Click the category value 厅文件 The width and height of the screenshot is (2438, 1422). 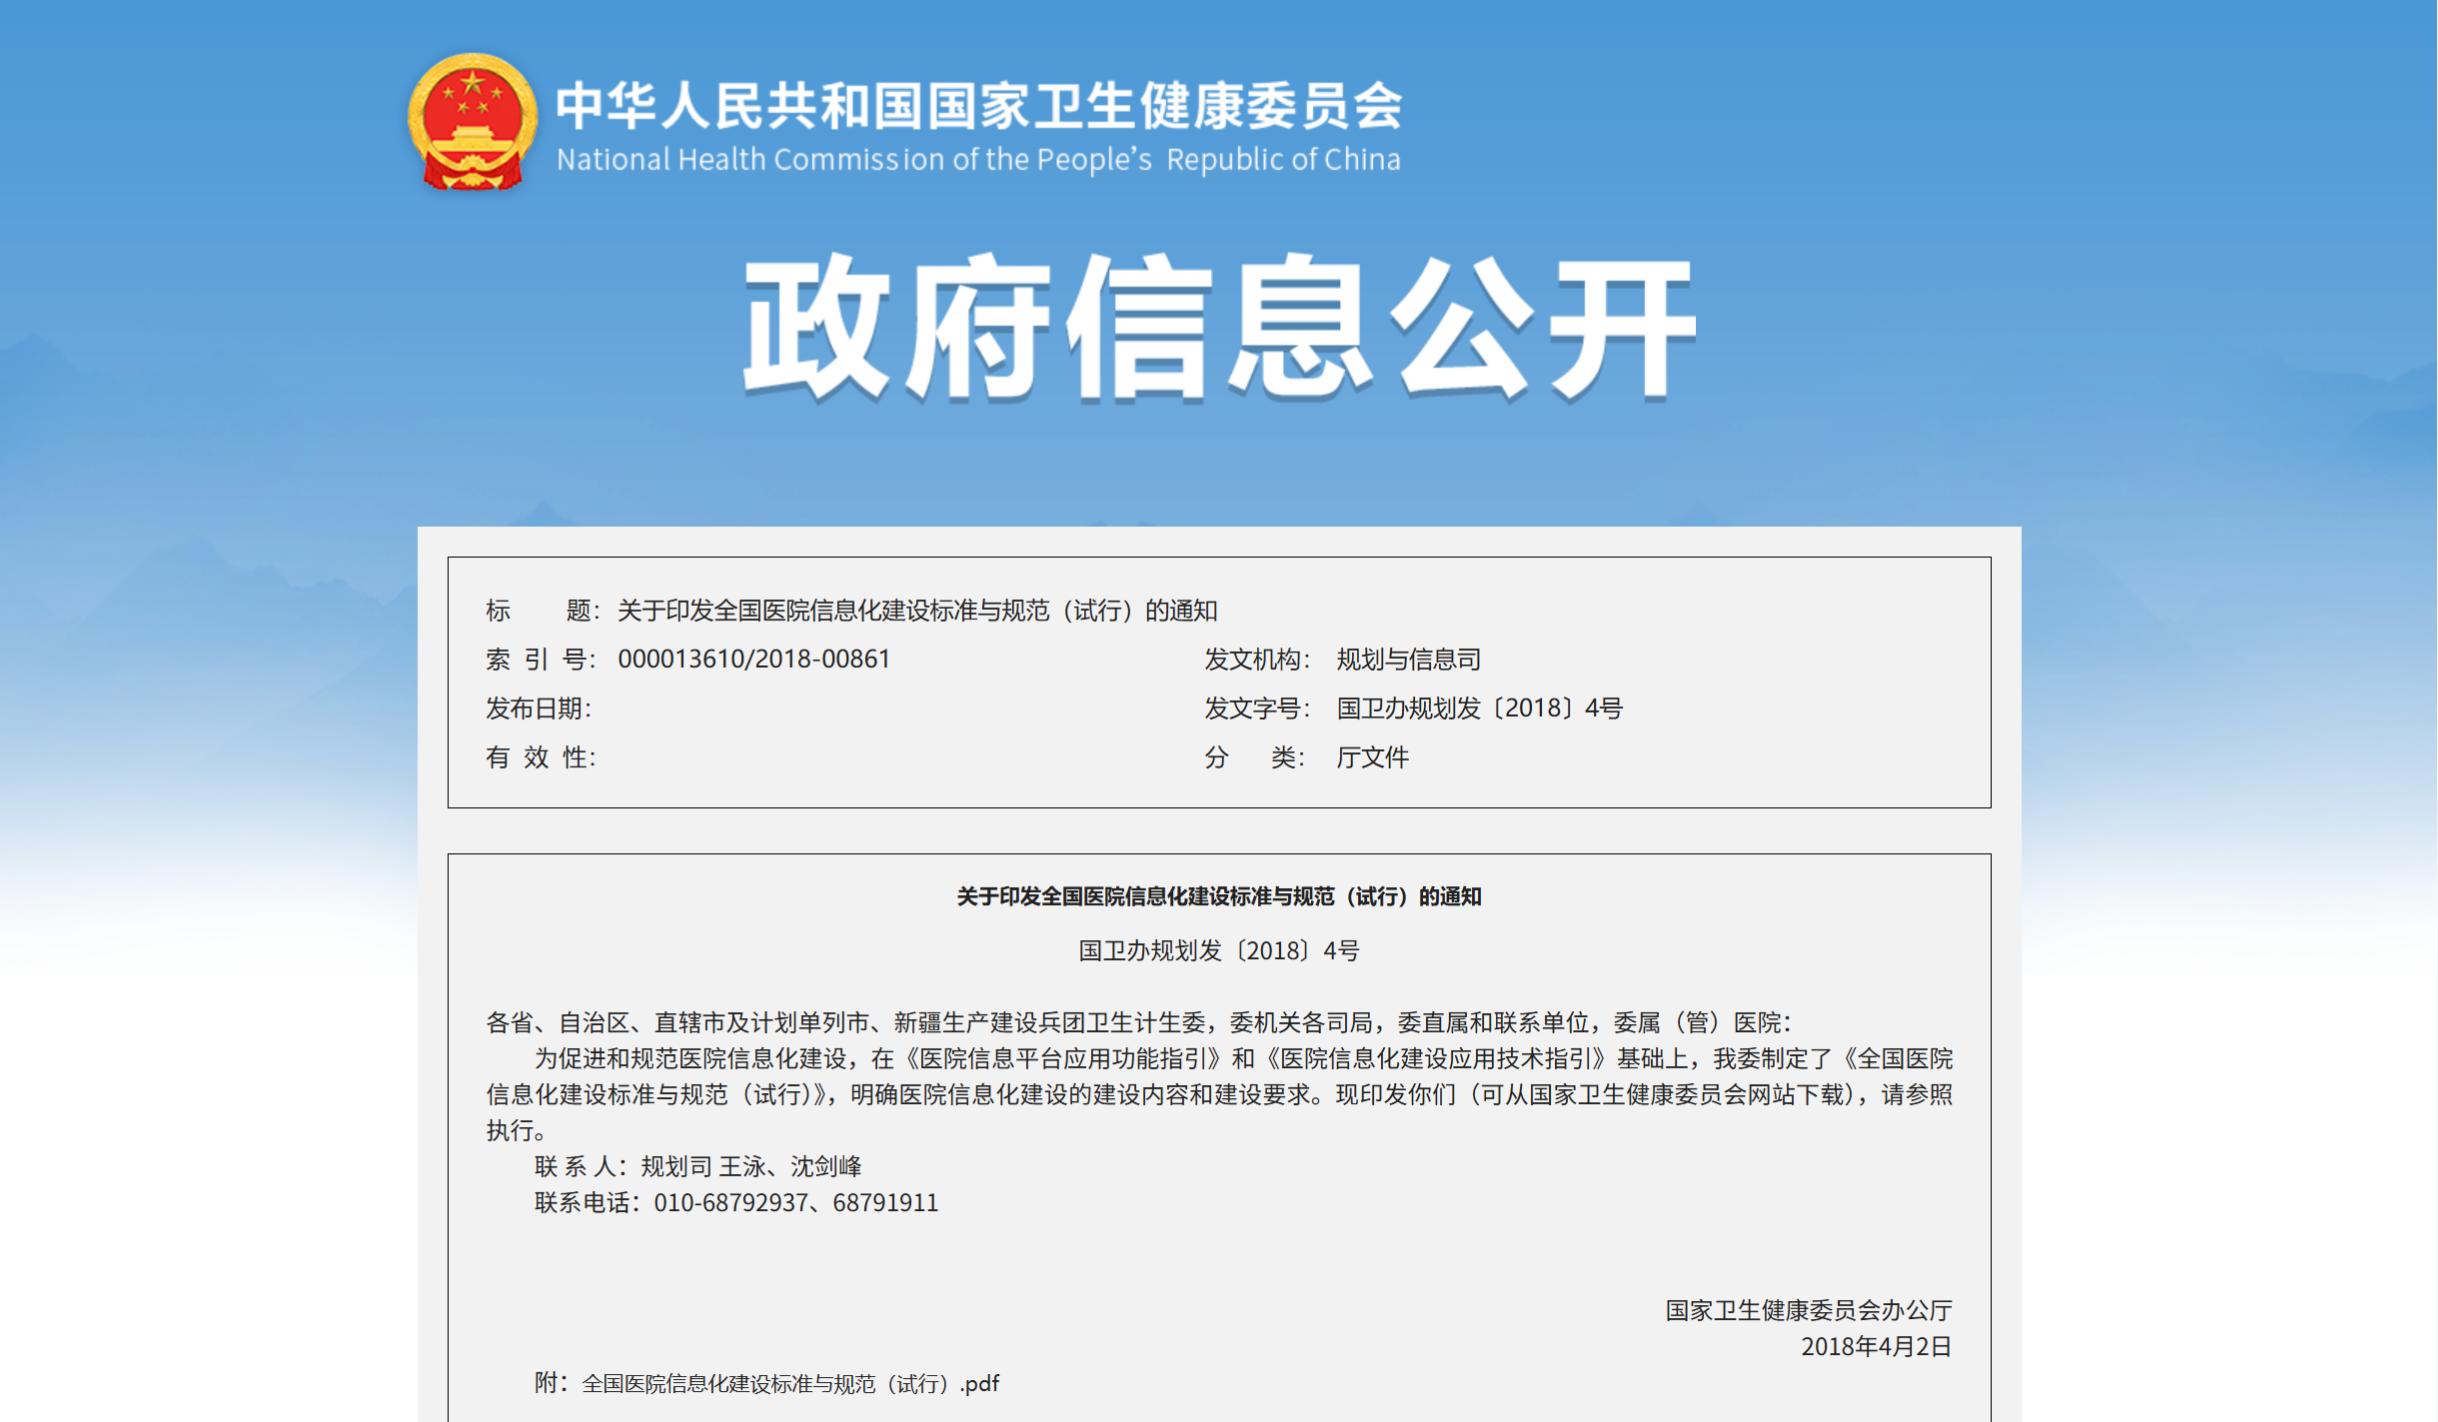(x=1372, y=757)
